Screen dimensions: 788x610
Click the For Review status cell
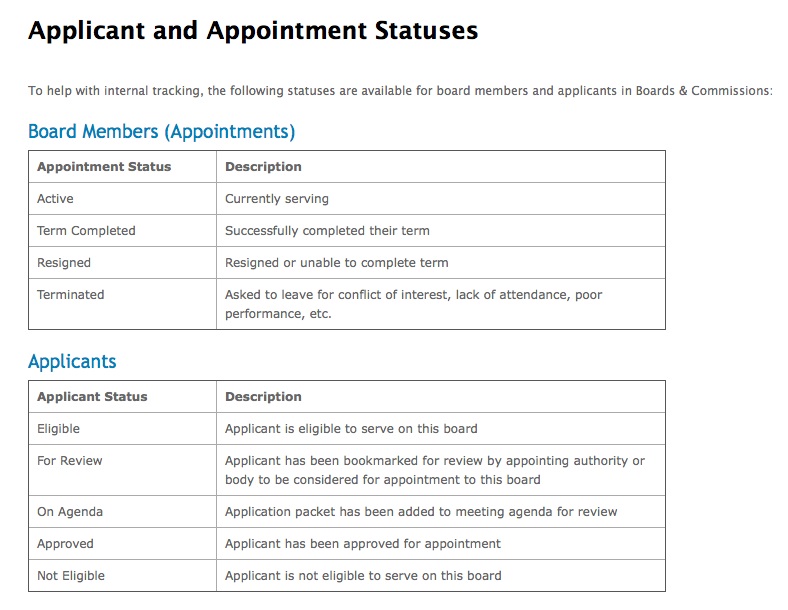tap(70, 461)
